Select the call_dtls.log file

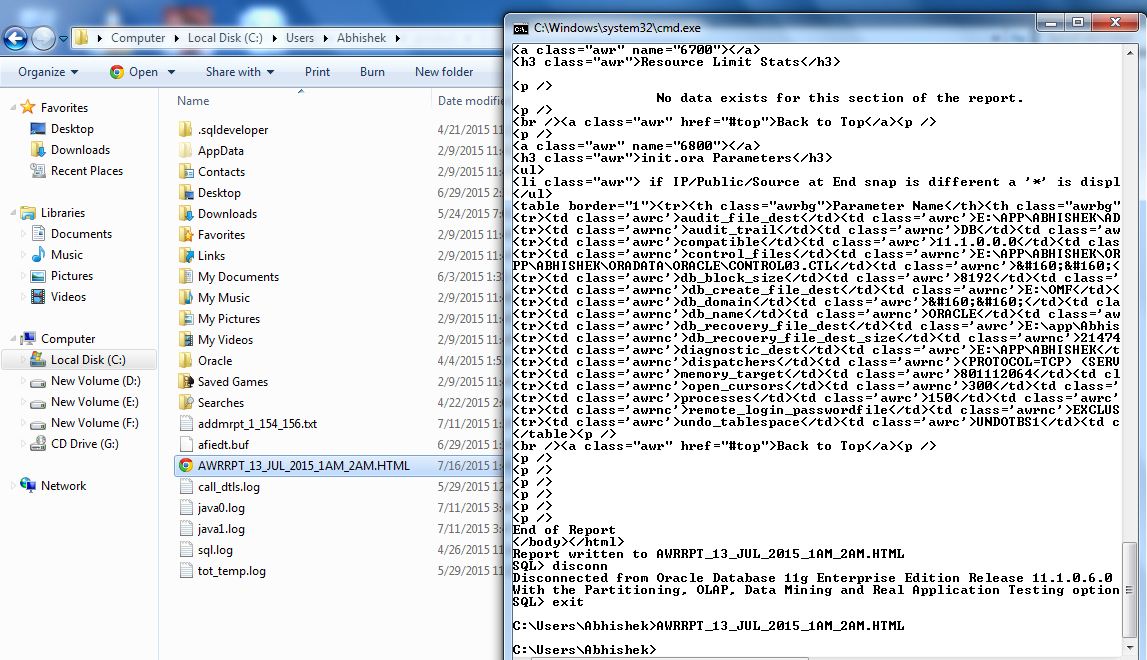tap(228, 487)
